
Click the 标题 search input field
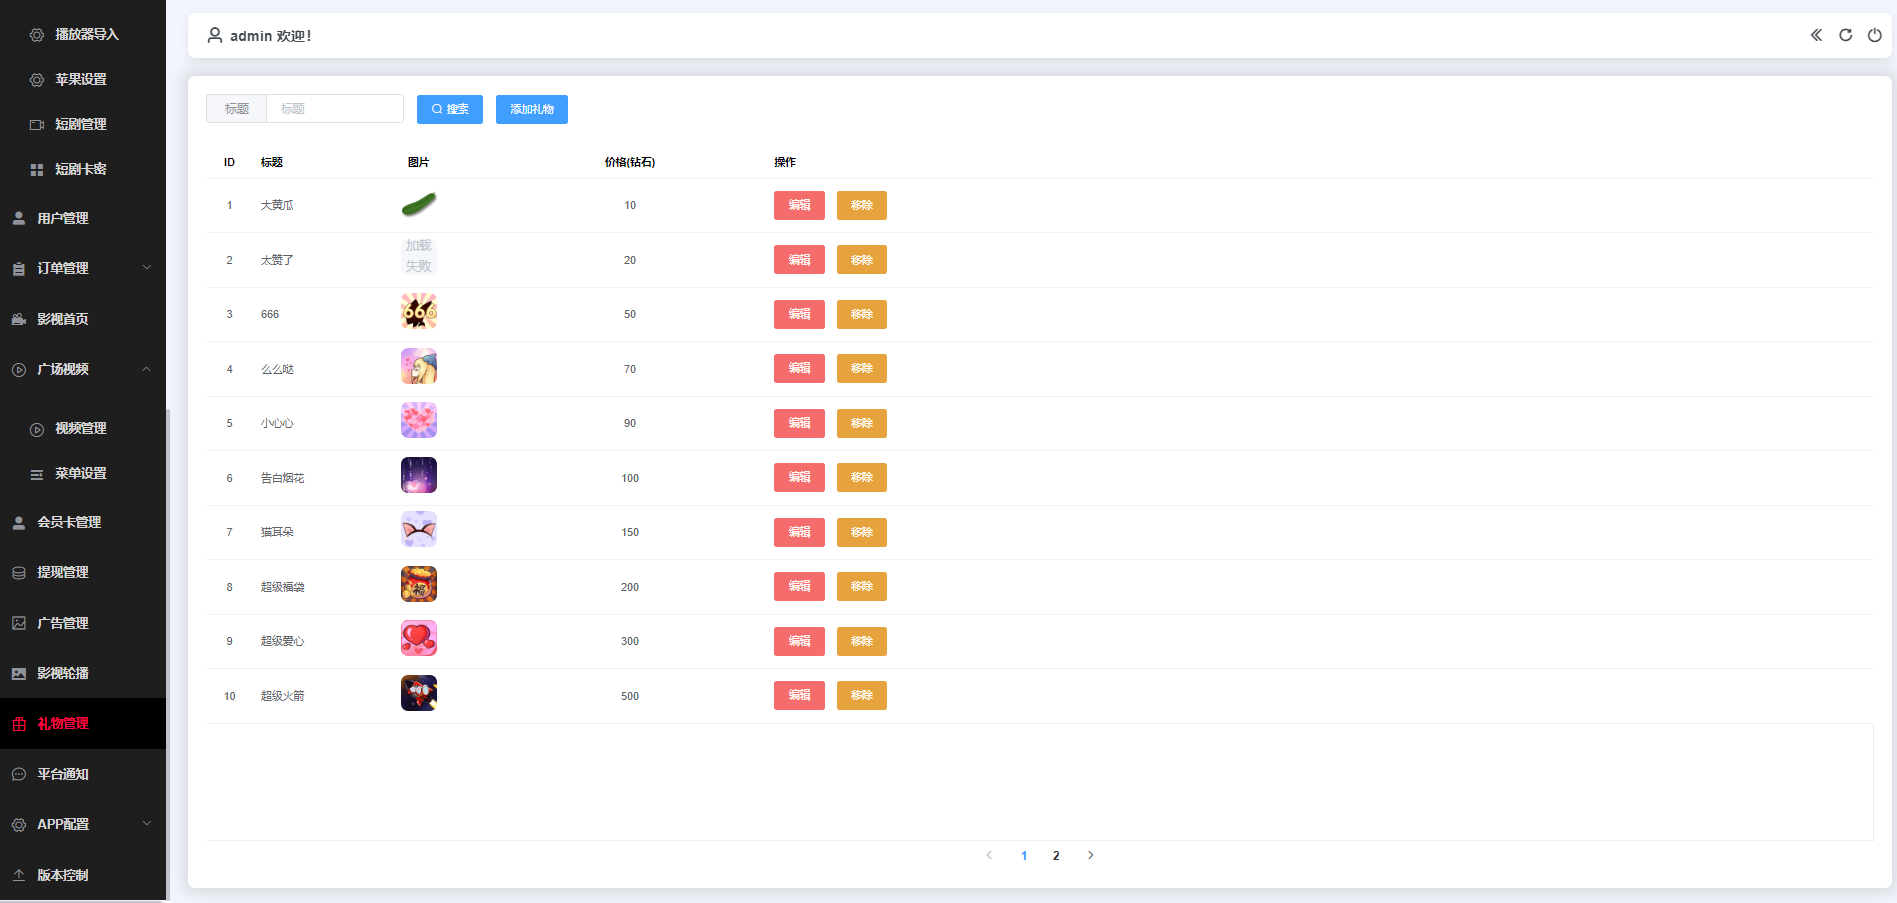tap(335, 109)
